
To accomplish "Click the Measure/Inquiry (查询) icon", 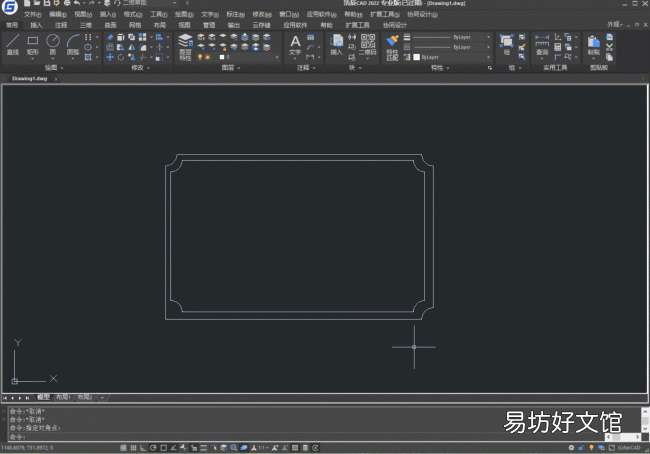I will (542, 45).
